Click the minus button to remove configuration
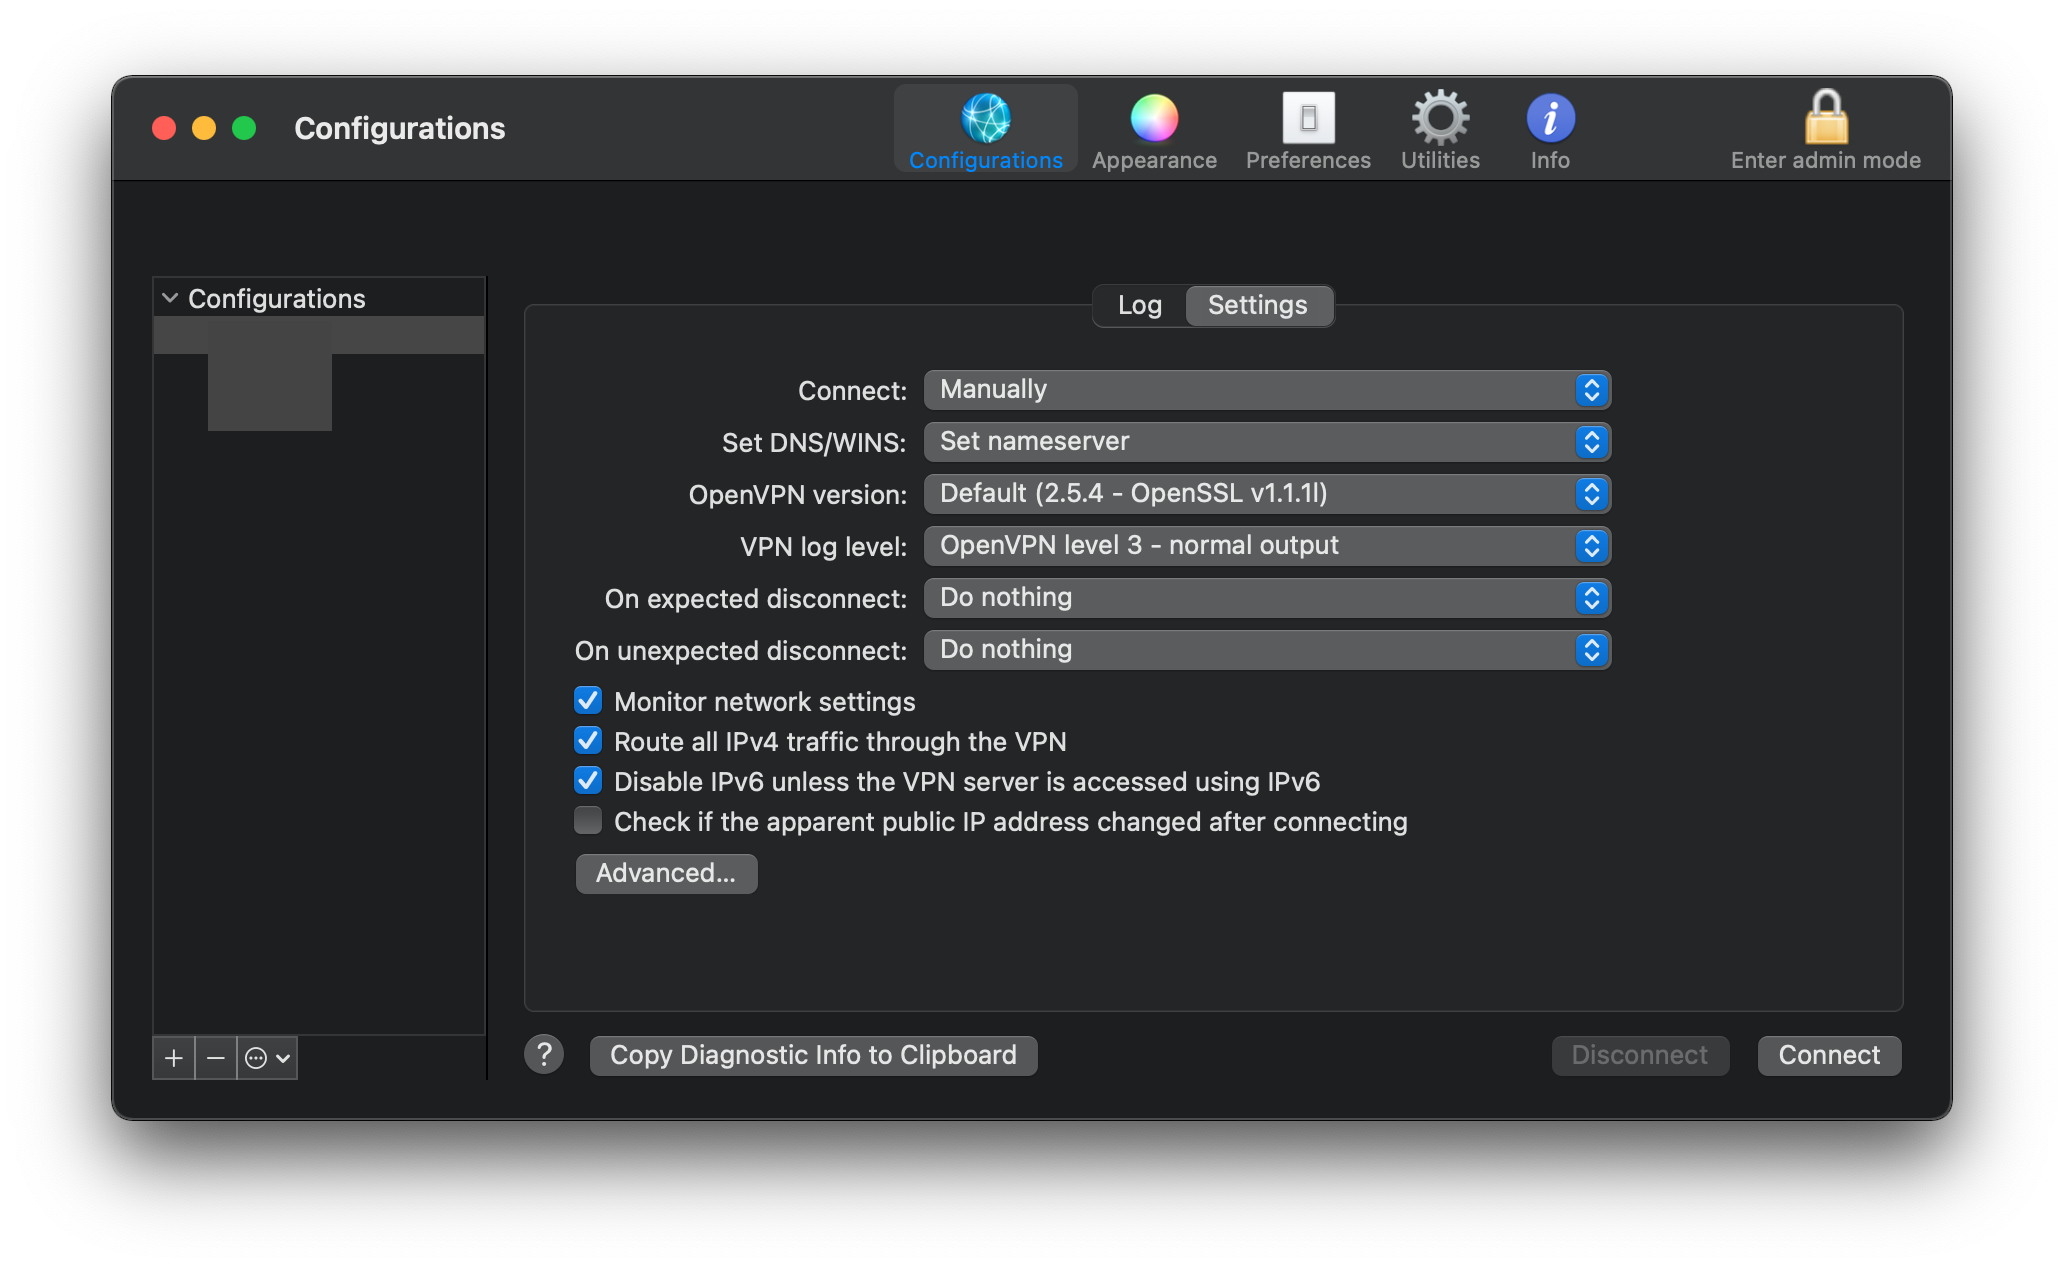The image size is (2064, 1268). (216, 1058)
